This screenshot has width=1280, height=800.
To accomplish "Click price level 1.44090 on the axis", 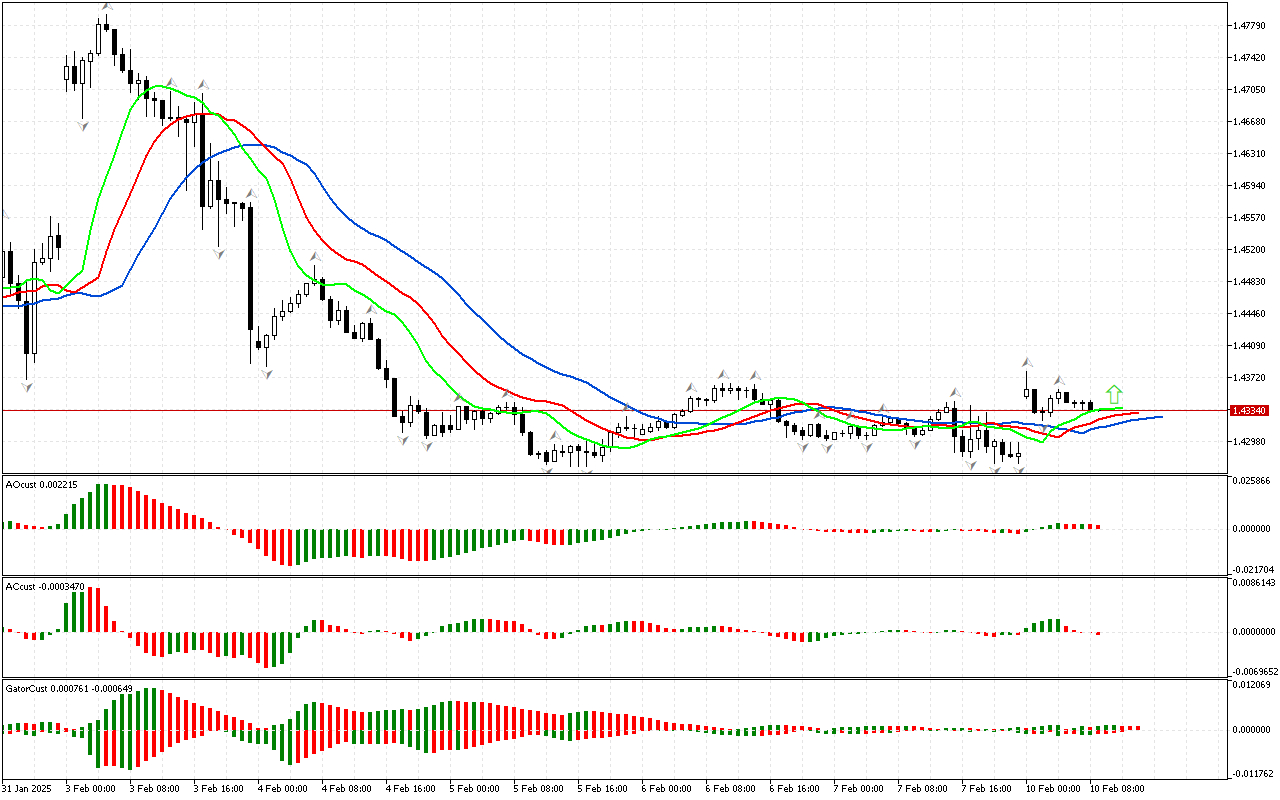I will [1251, 346].
